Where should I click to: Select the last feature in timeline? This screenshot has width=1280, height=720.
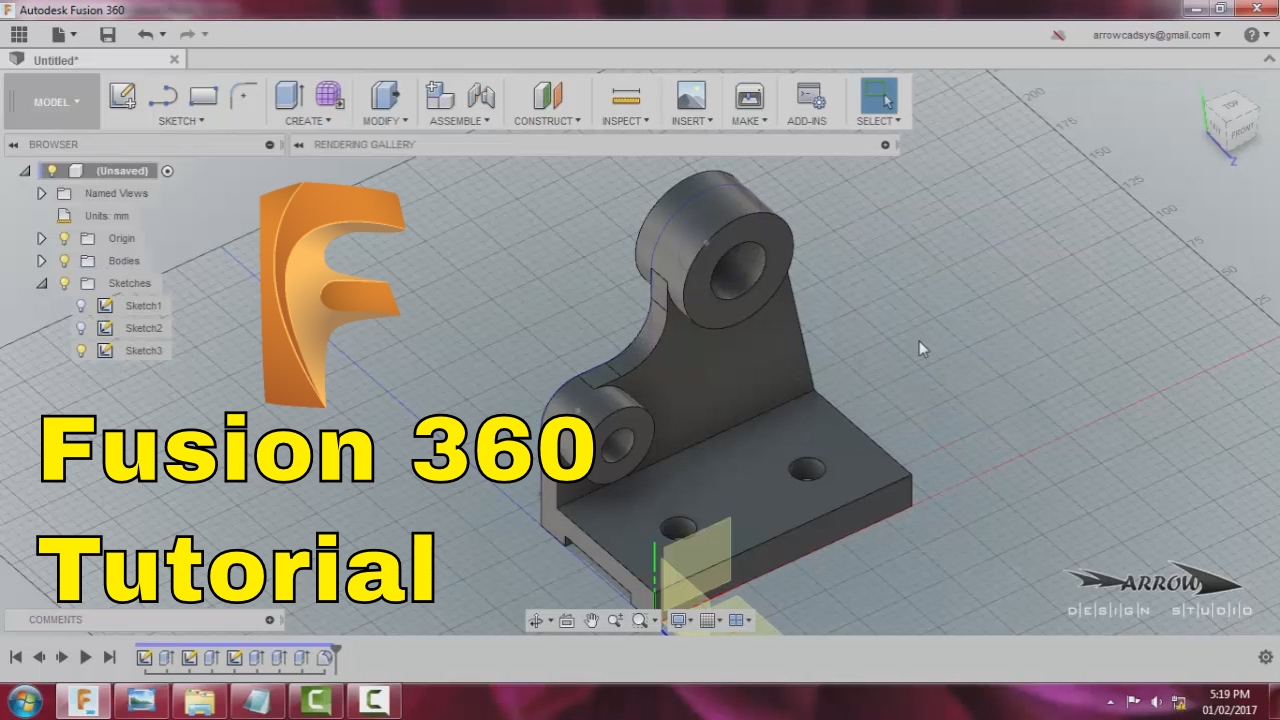324,658
